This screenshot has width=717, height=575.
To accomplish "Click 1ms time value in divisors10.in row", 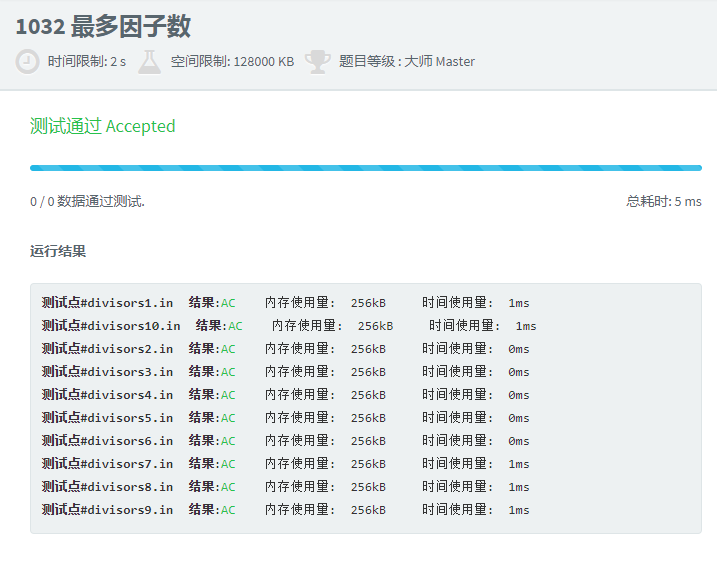I will 526,326.
